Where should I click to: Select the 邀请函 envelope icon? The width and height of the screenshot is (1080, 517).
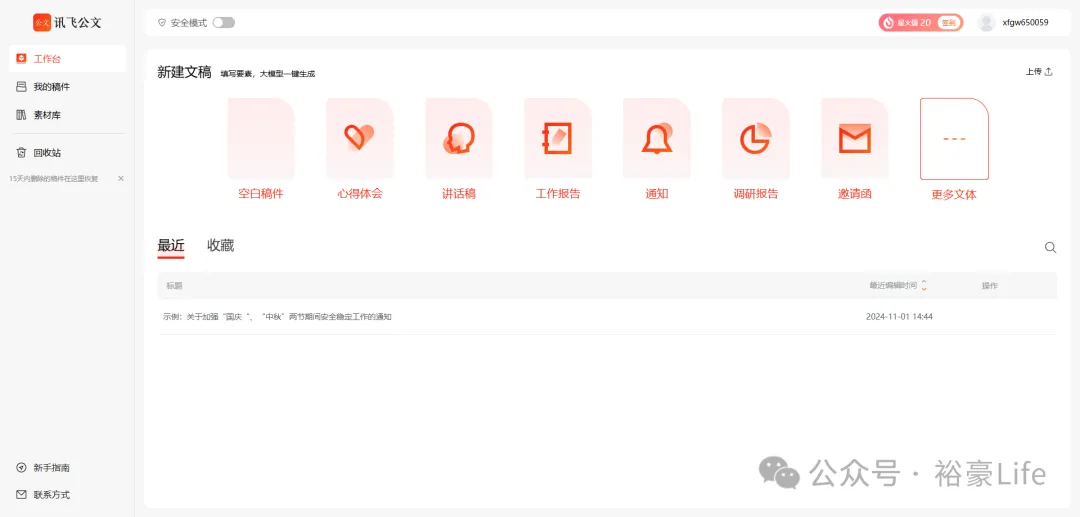coord(854,138)
